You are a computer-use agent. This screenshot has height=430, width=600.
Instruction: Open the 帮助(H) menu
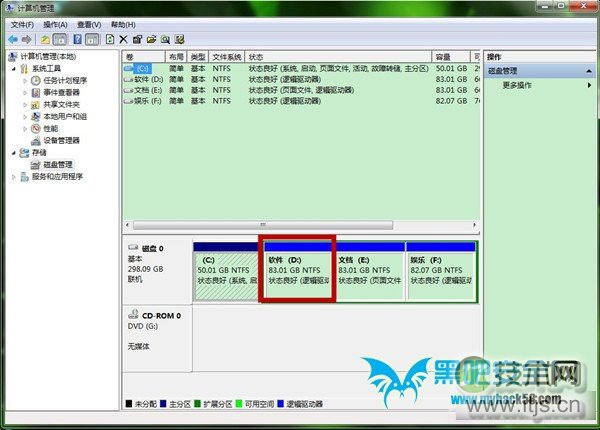[123, 25]
